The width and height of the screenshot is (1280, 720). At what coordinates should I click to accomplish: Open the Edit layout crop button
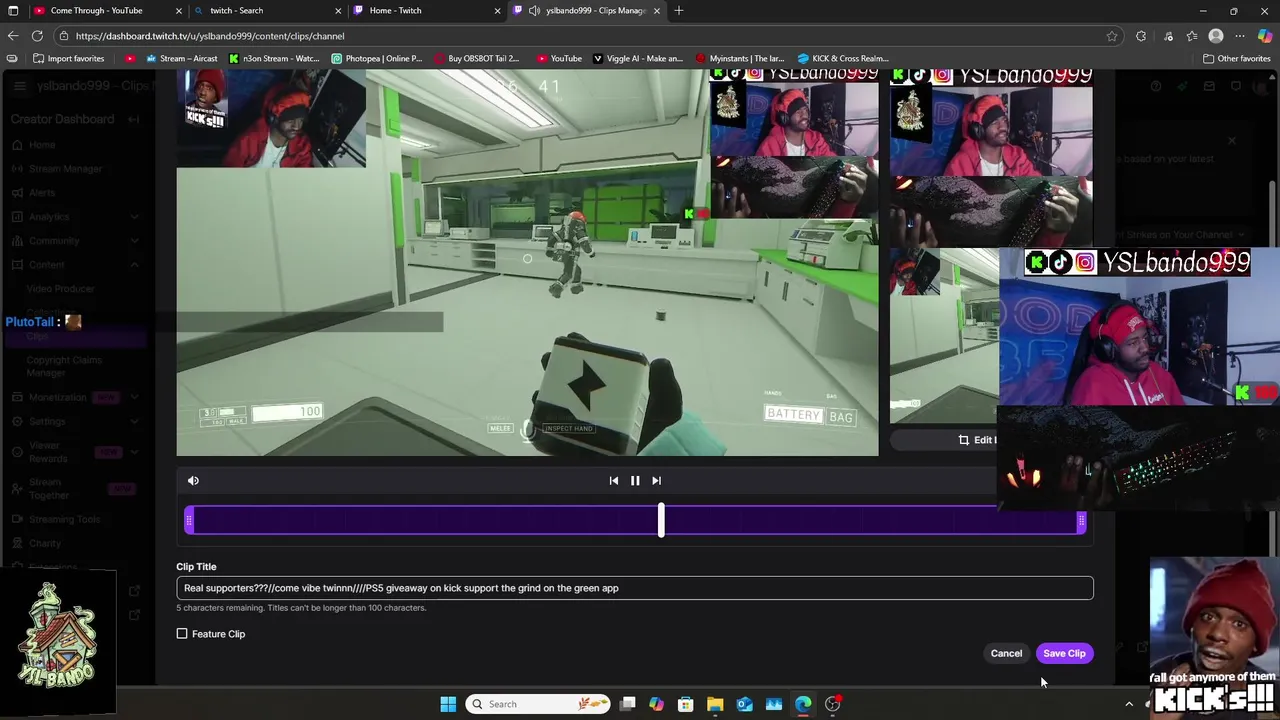point(975,440)
